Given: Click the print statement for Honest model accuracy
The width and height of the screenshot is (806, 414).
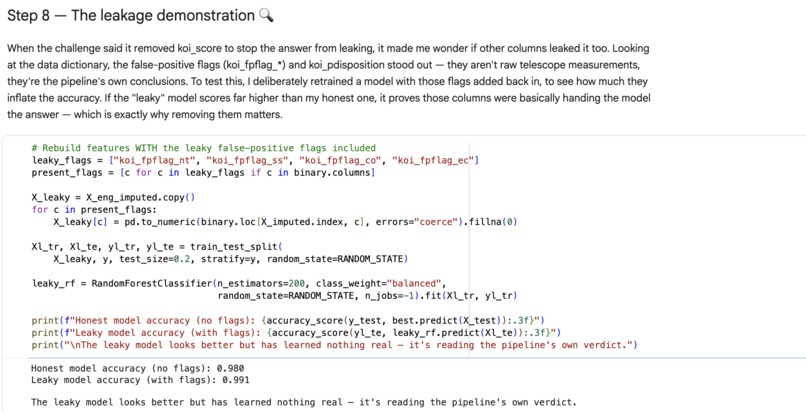Looking at the screenshot, I should pos(288,320).
